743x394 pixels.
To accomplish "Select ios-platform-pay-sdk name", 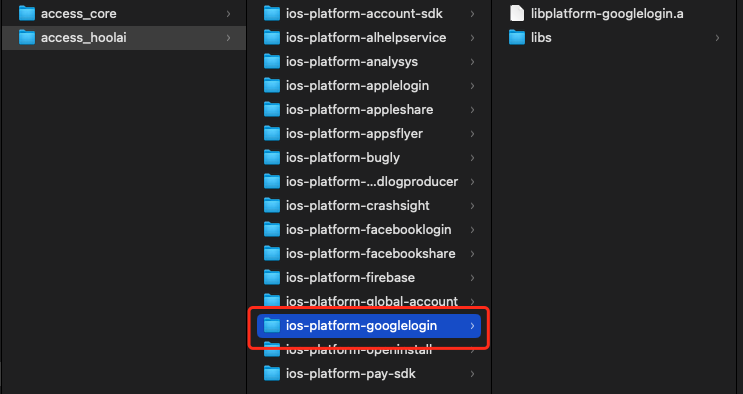I will click(x=351, y=374).
